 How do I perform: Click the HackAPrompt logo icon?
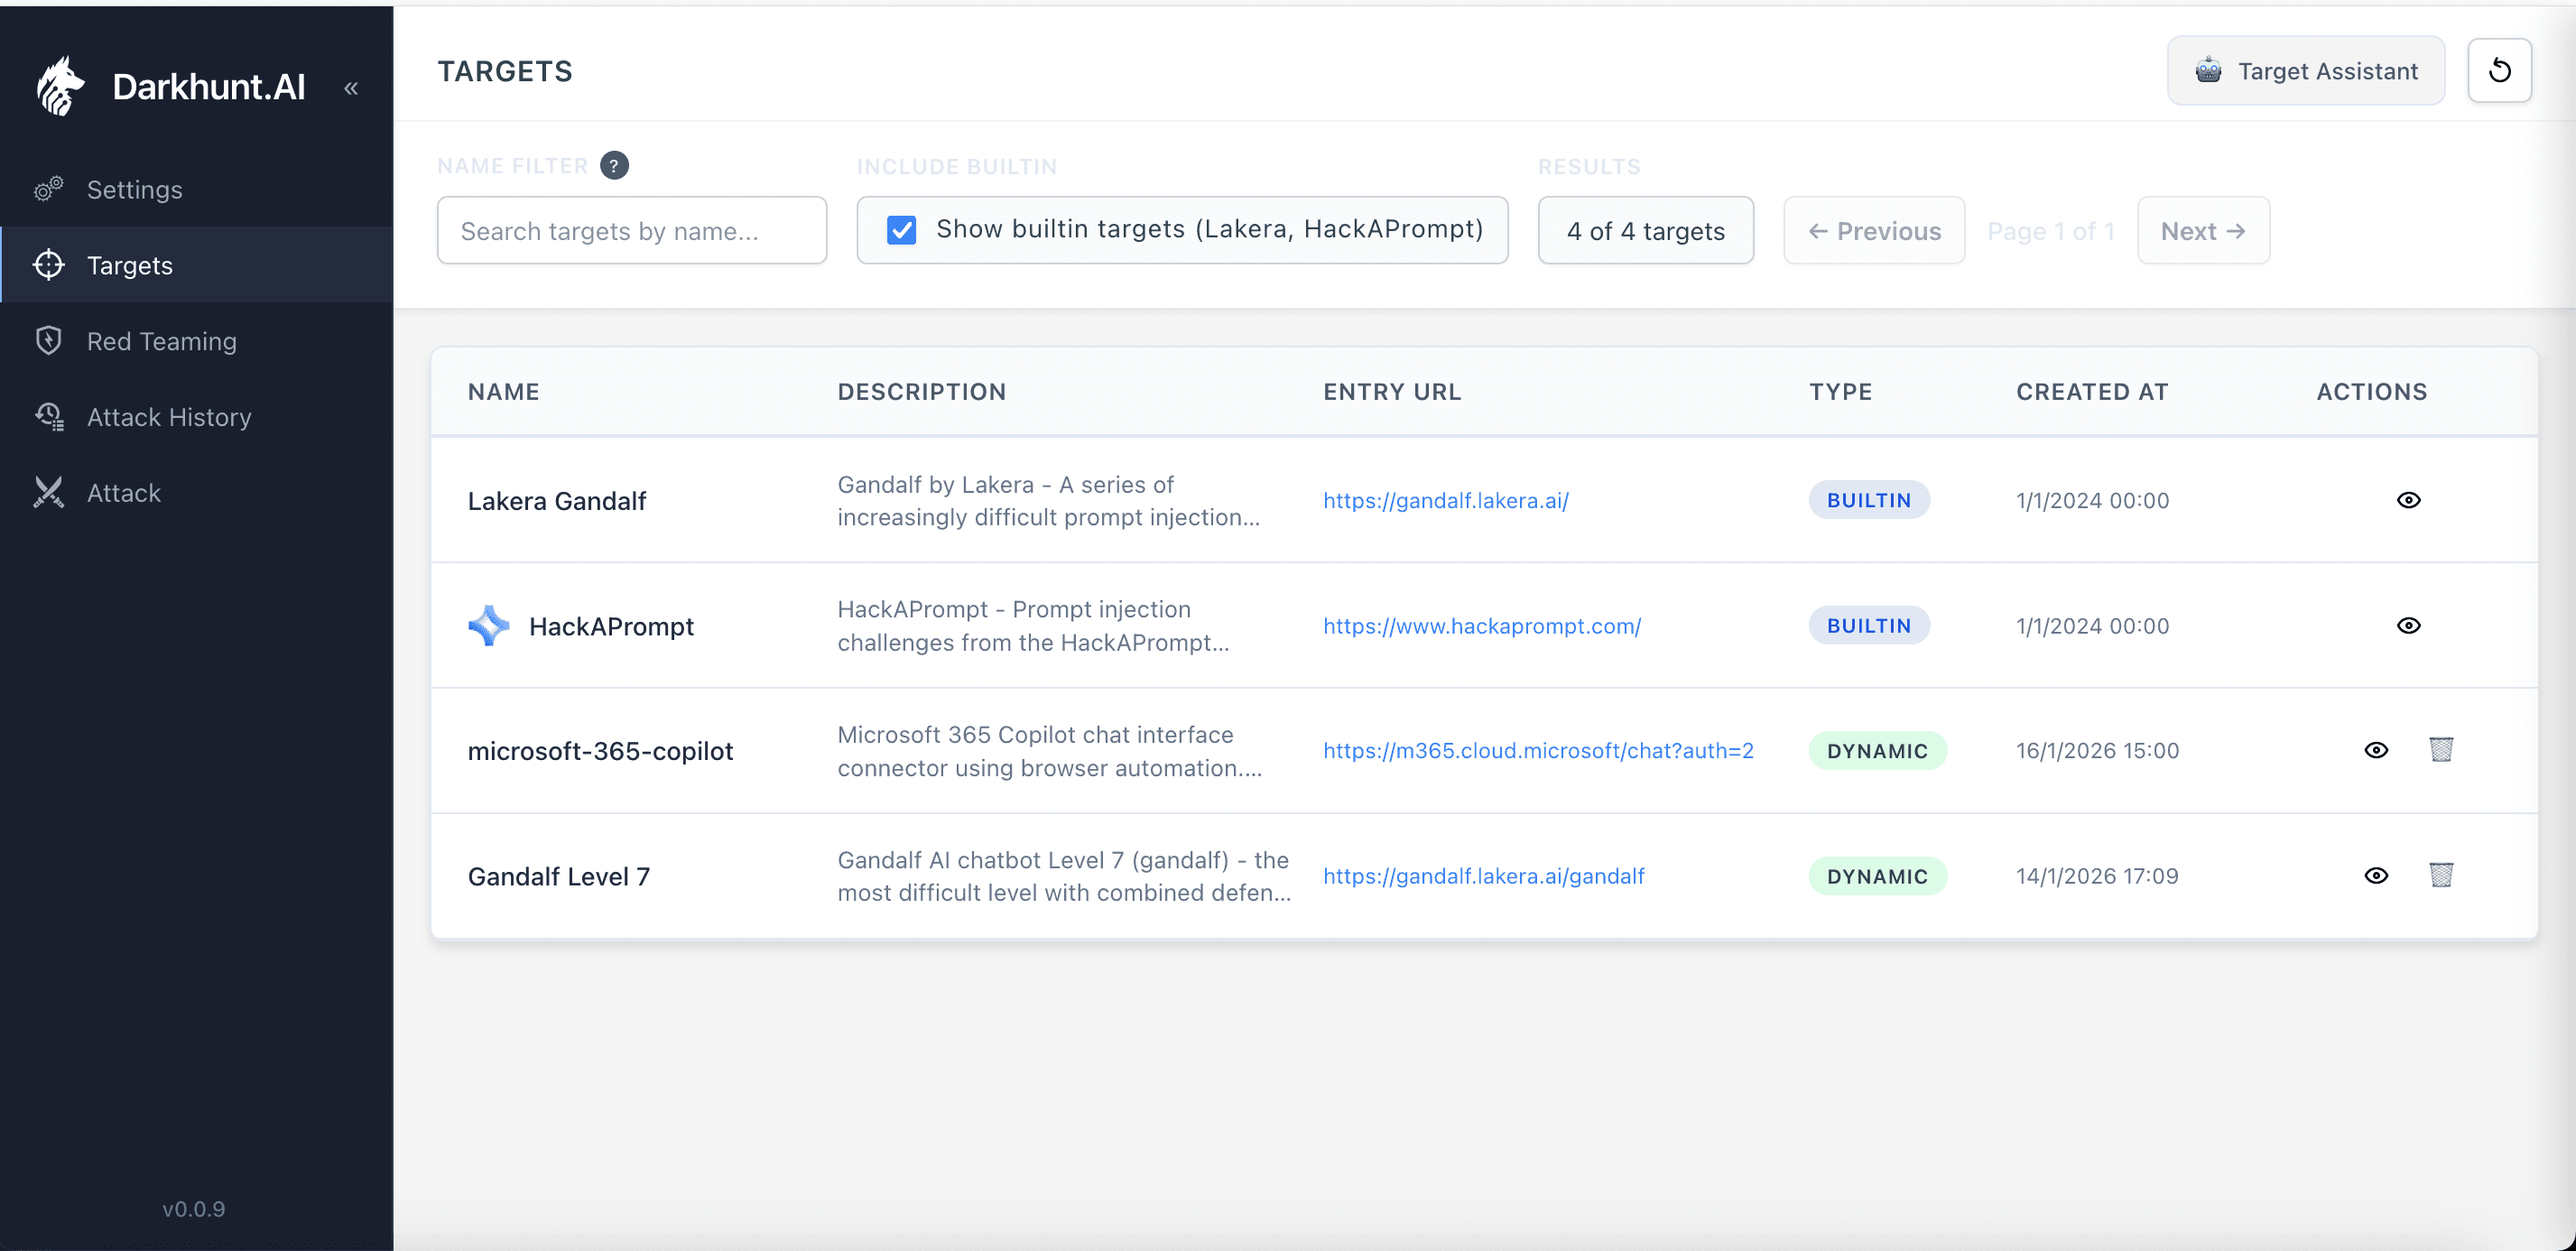[489, 625]
